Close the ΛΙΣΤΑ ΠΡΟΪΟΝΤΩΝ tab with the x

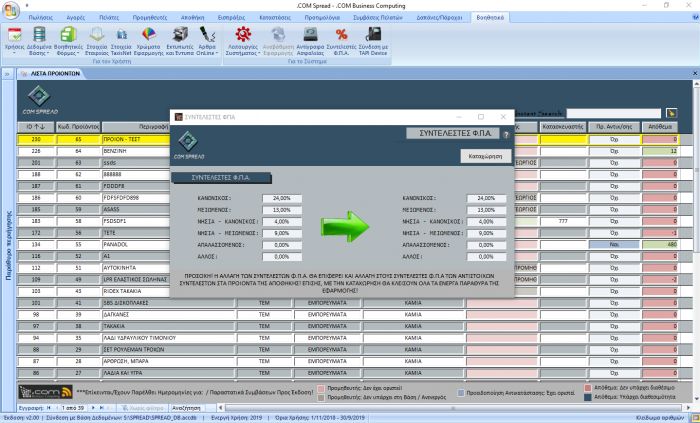tap(695, 74)
